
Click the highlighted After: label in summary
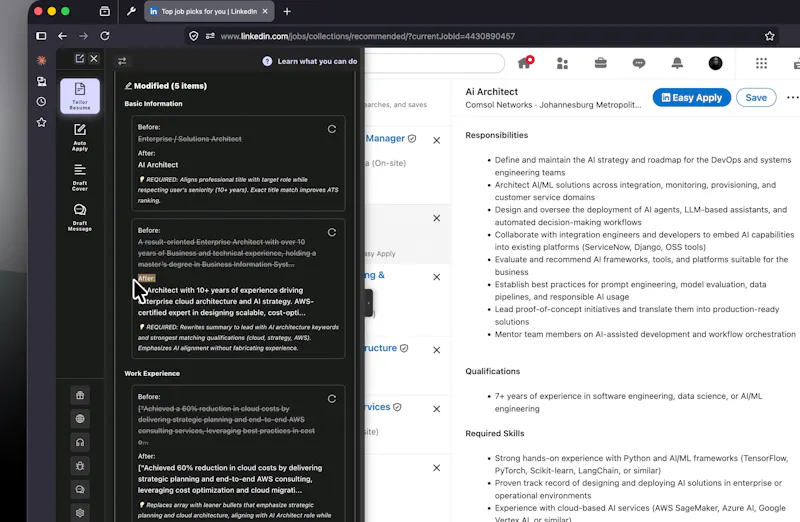point(146,278)
